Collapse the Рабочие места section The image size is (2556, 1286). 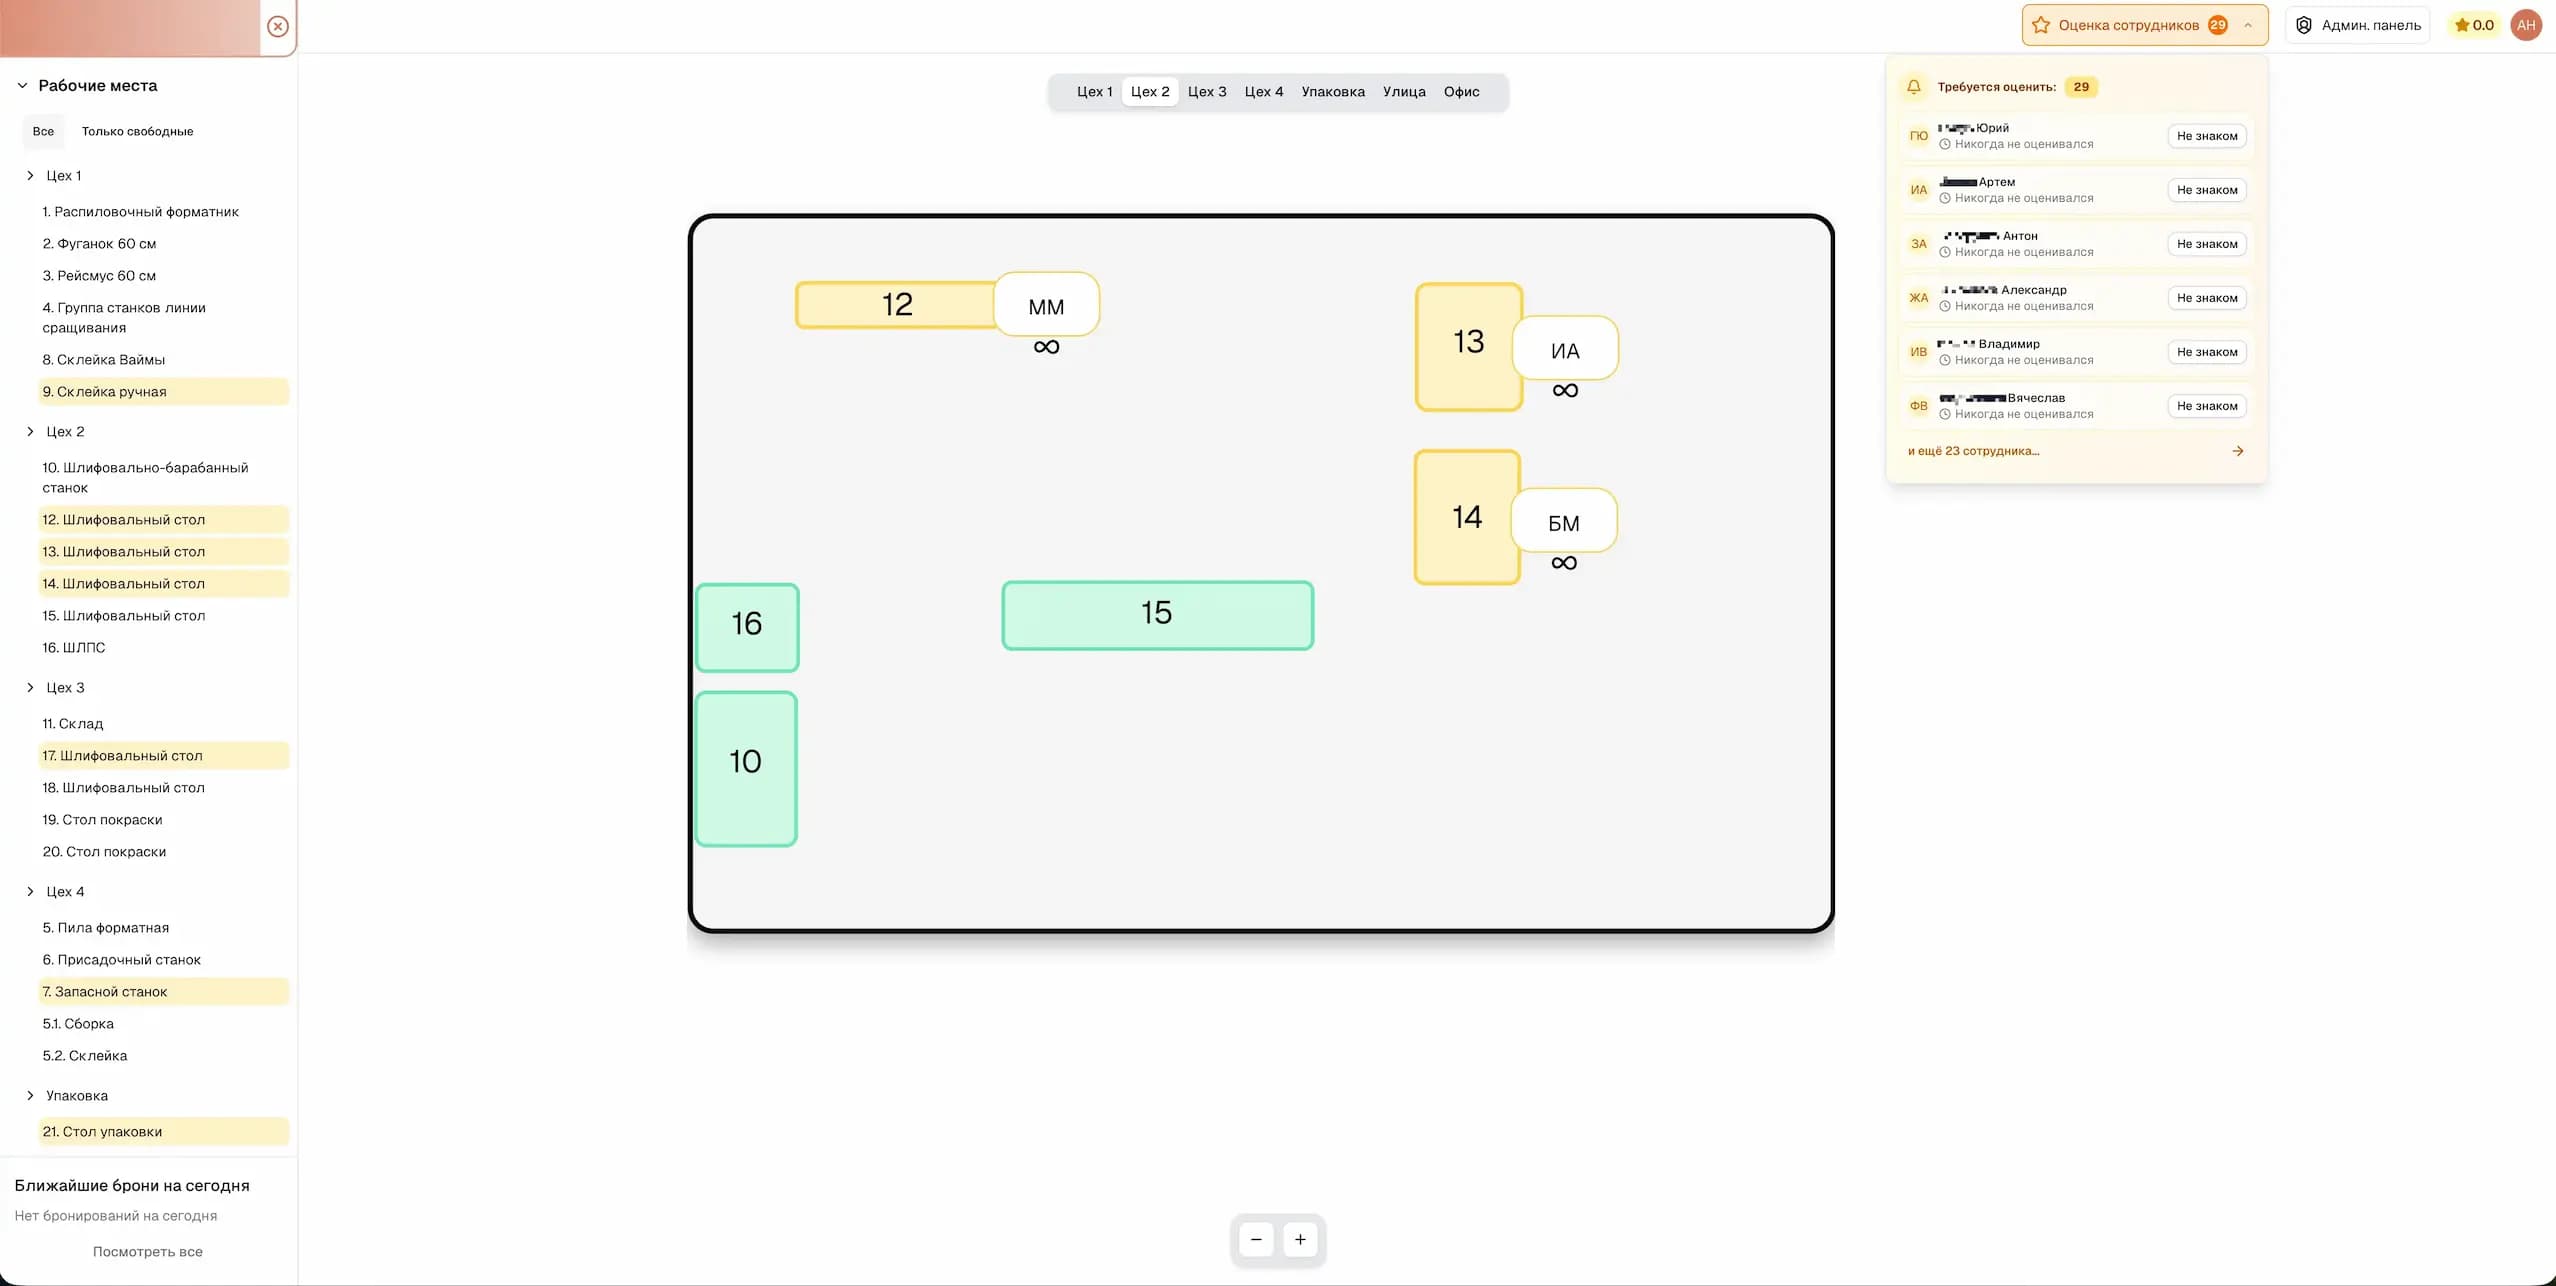pos(21,85)
